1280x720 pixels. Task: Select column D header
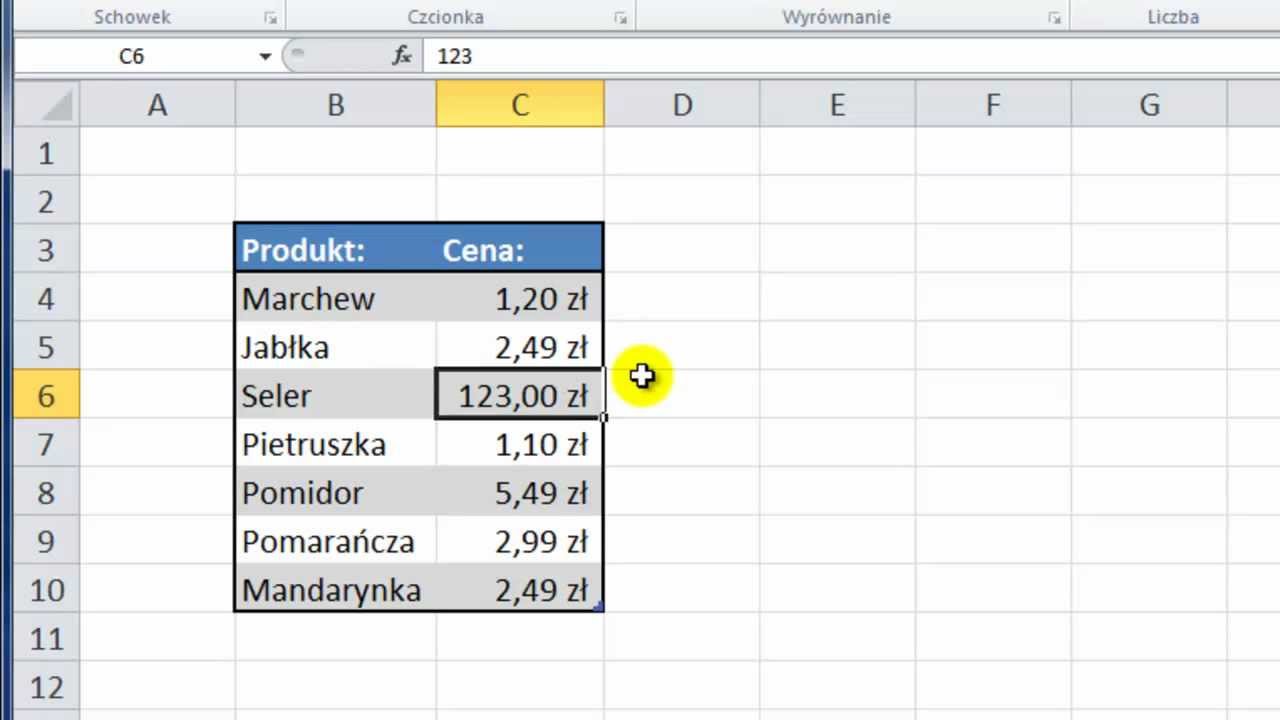pos(682,104)
